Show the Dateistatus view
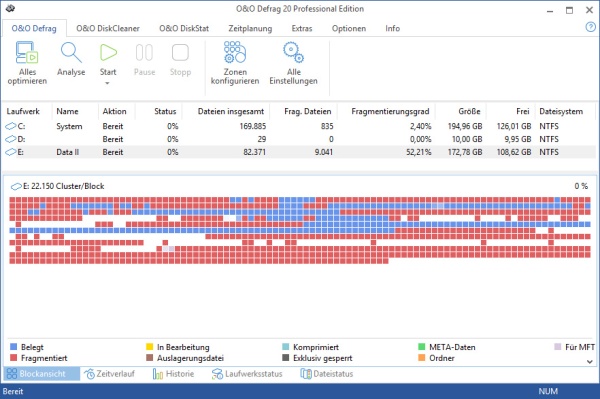The image size is (600, 399). click(327, 374)
